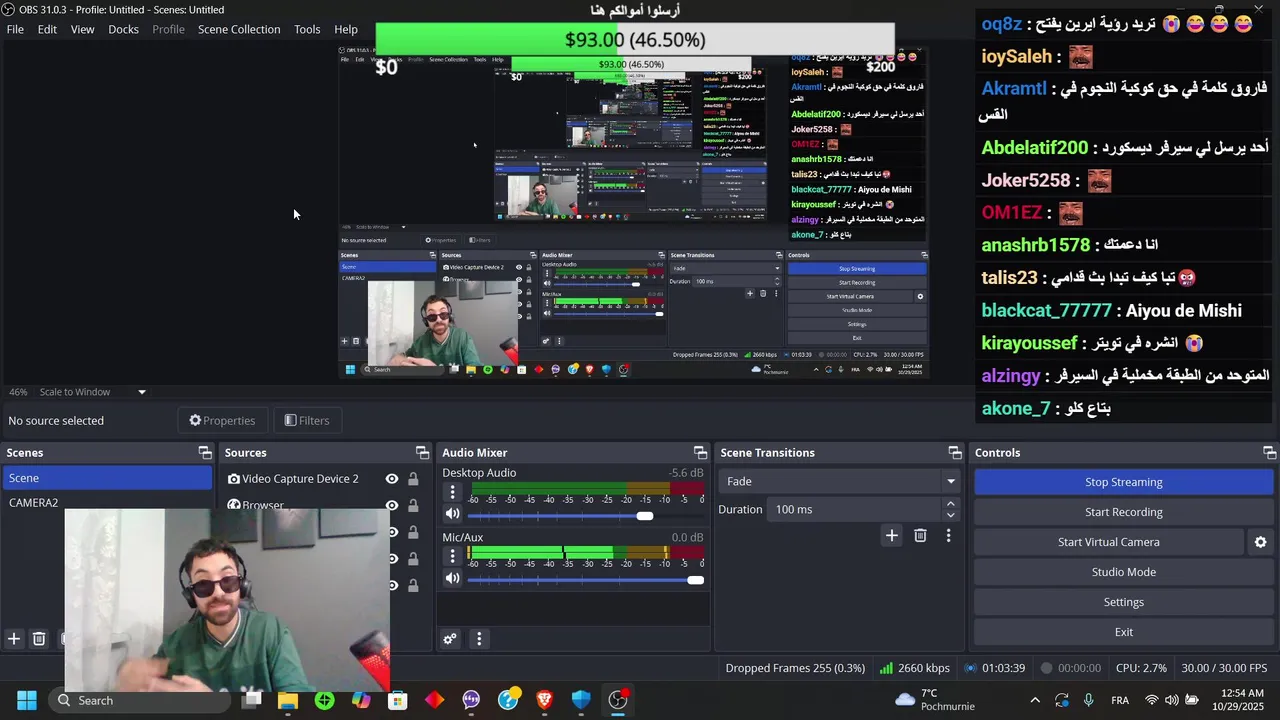Float the Audio Mixer dock icon
The width and height of the screenshot is (1280, 720).
[x=700, y=453]
